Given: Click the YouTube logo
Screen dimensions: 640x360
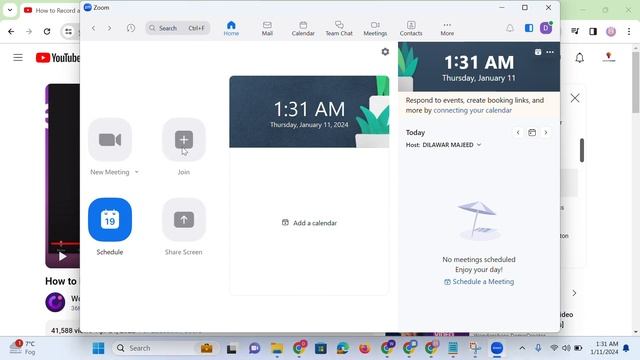Looking at the screenshot, I should [x=58, y=58].
